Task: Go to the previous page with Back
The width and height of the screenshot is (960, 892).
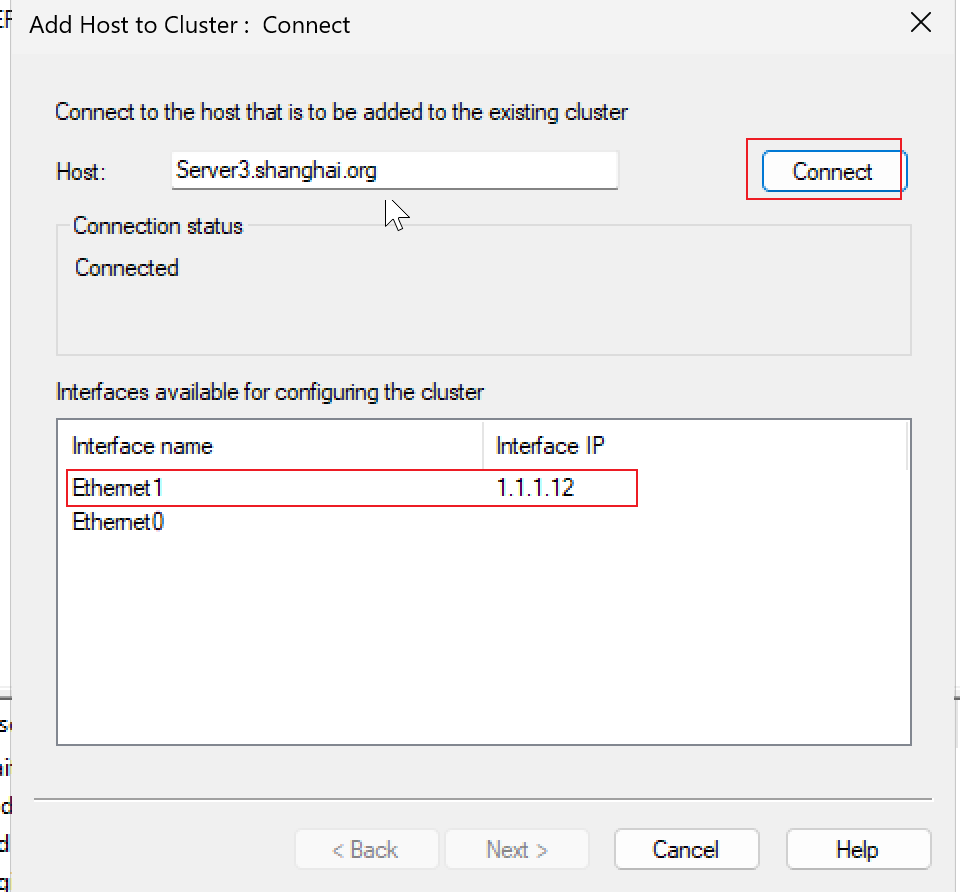Action: pos(366,849)
